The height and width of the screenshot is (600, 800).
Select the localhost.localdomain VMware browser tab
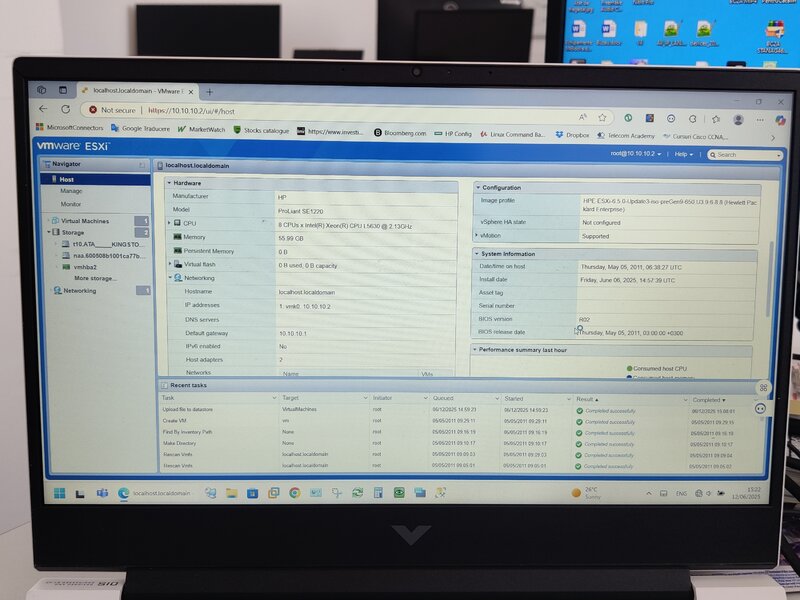(137, 91)
